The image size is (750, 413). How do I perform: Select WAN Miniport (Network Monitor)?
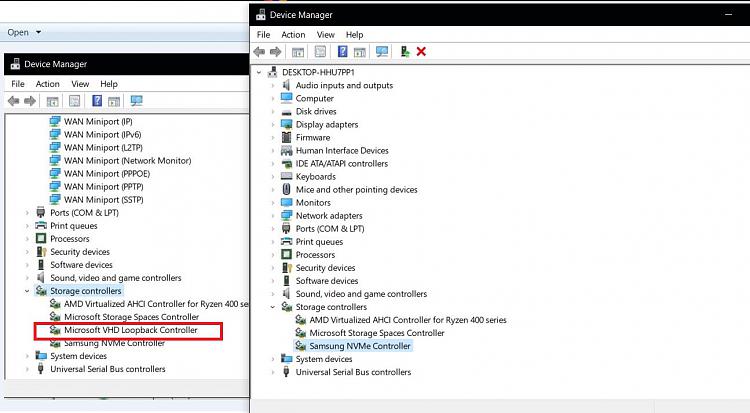click(128, 161)
